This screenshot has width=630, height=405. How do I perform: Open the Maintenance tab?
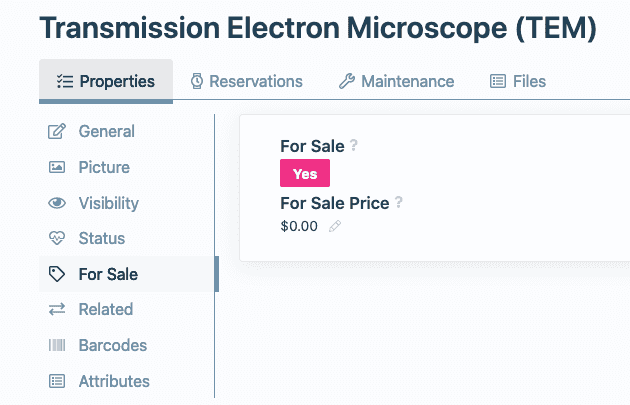[x=397, y=81]
